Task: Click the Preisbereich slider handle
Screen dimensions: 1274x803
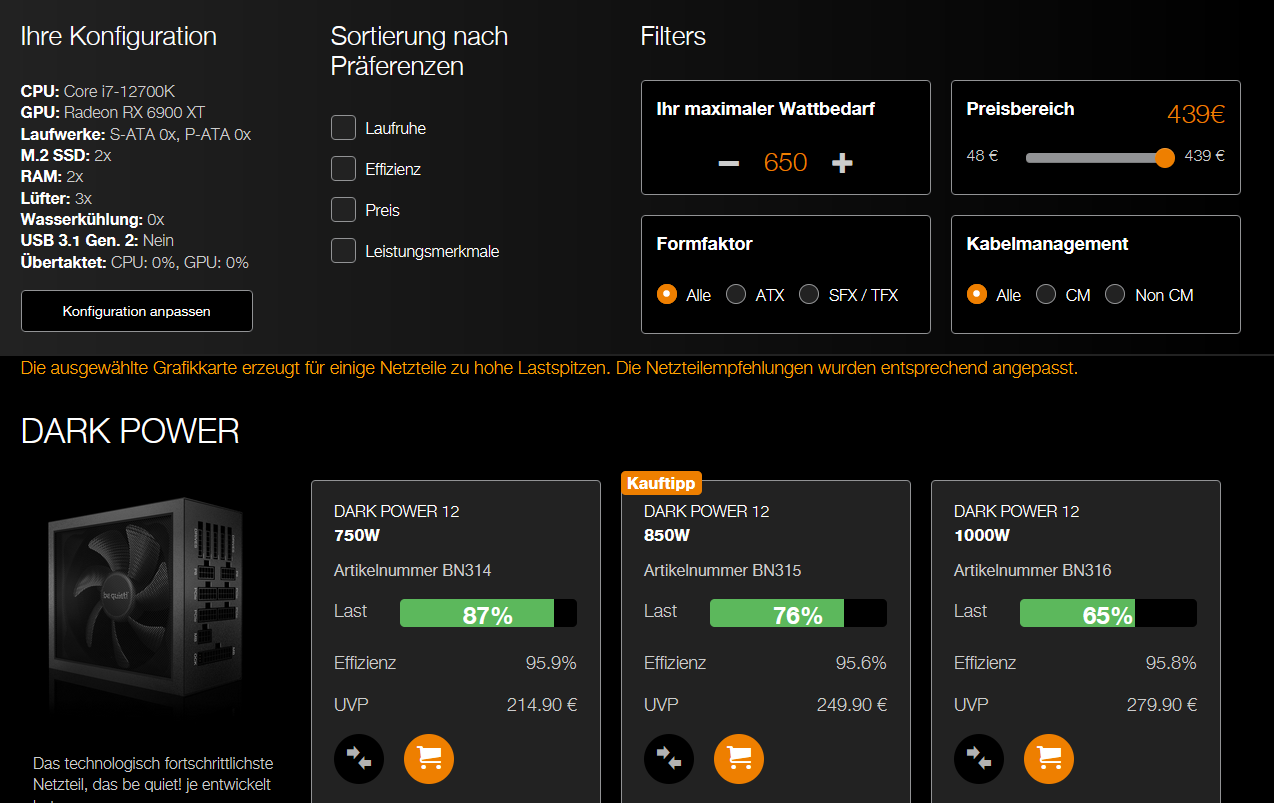Action: (1164, 157)
